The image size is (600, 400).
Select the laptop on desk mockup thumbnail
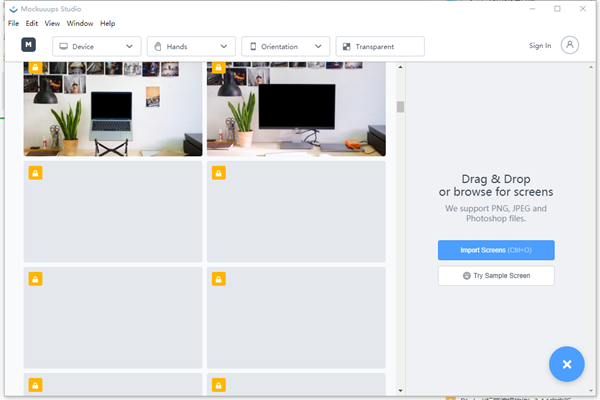[113, 109]
